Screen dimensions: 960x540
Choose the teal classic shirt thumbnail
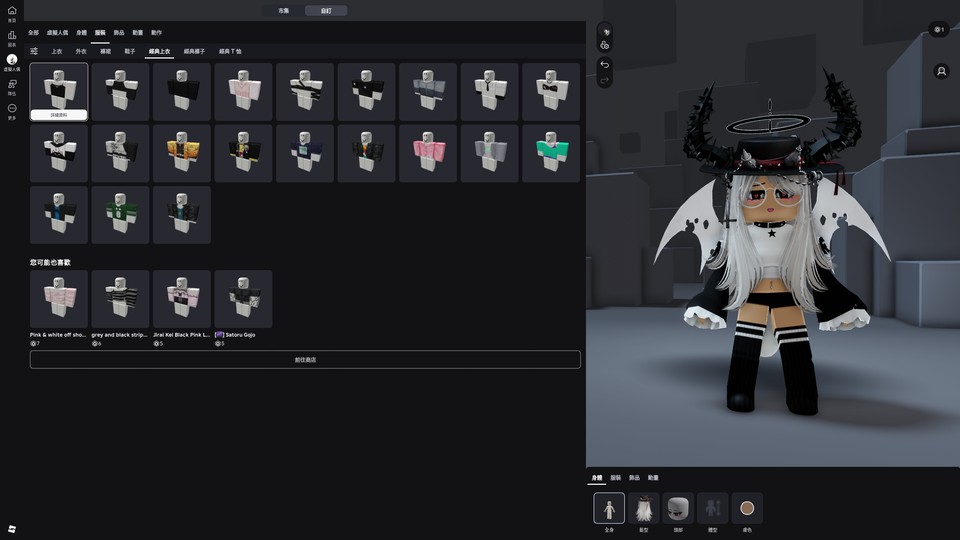[551, 153]
